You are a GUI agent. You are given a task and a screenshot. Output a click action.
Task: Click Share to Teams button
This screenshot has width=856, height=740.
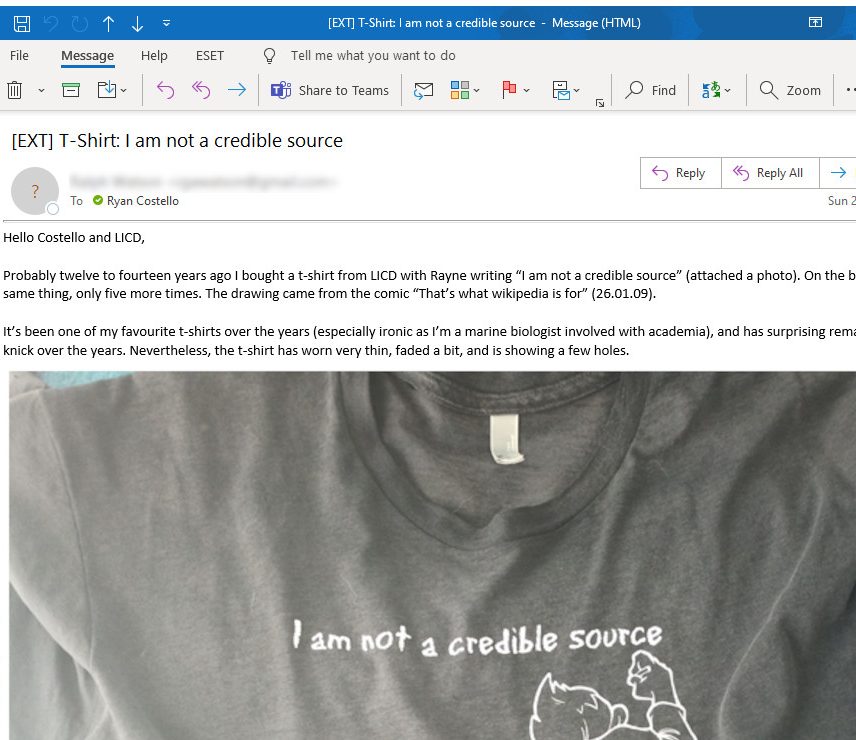tap(330, 90)
